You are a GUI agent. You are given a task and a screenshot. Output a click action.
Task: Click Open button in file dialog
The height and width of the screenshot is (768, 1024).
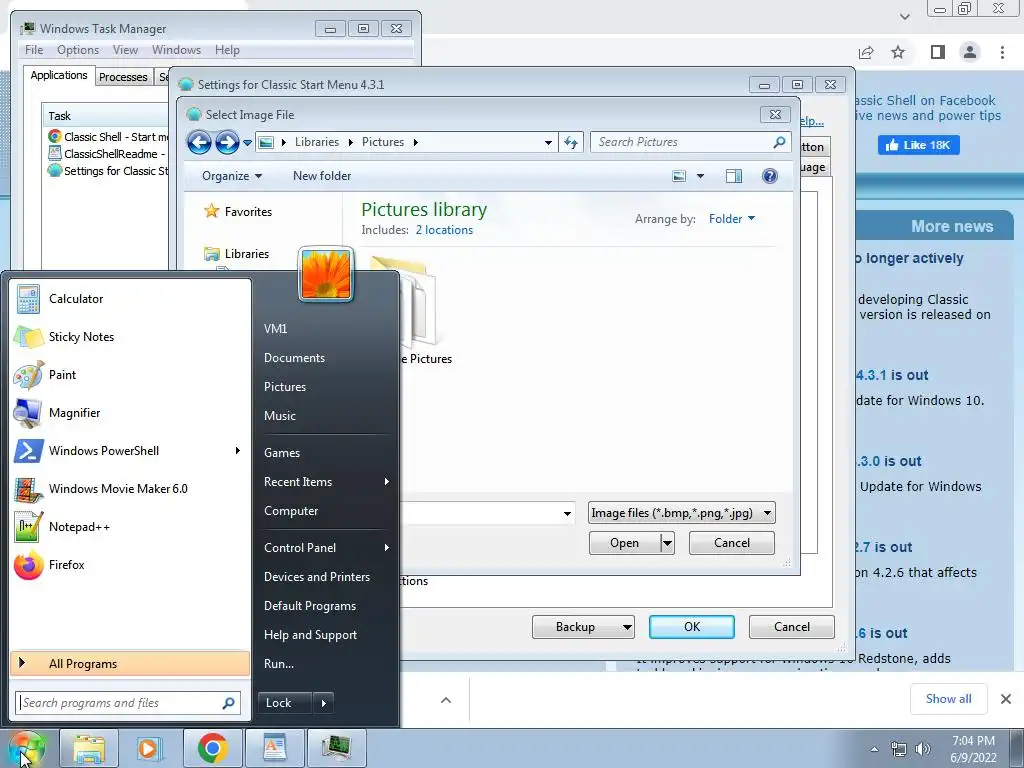624,543
